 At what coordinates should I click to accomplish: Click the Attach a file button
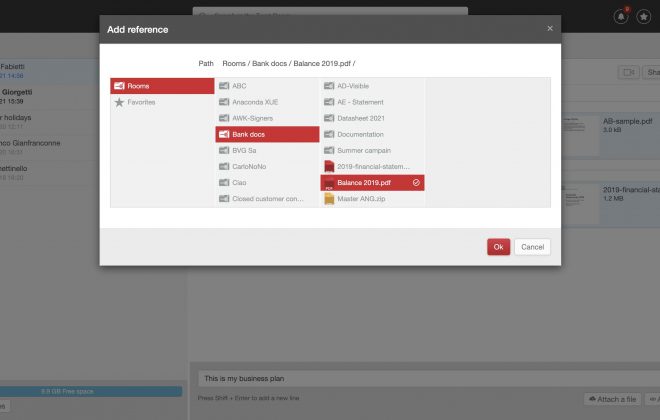[x=614, y=399]
